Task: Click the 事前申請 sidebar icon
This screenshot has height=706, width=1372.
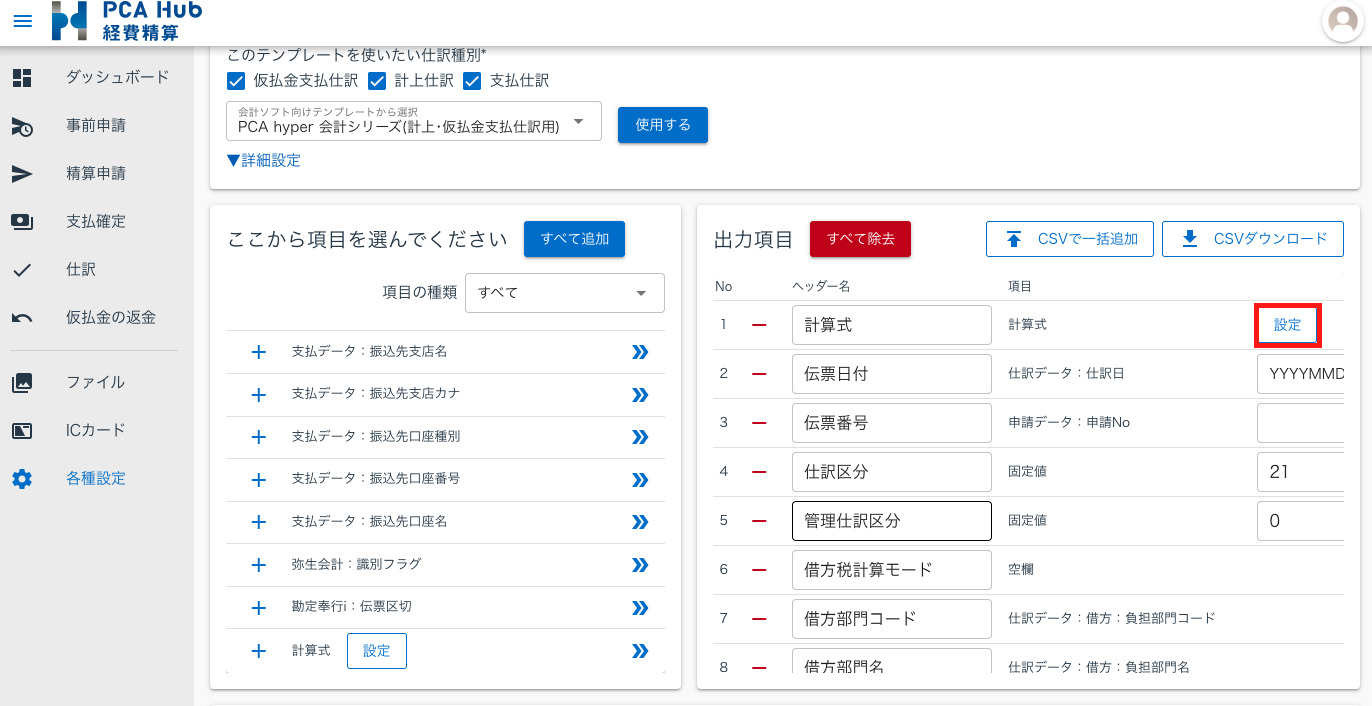Action: pyautogui.click(x=22, y=126)
